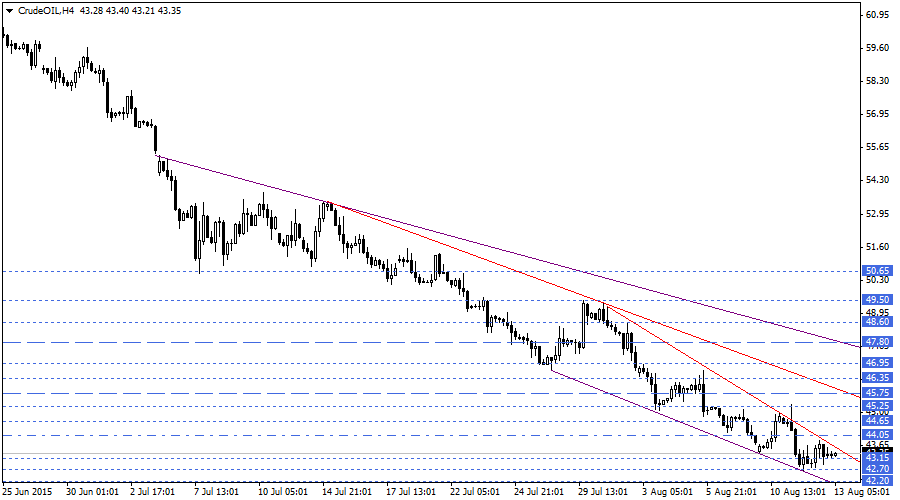The width and height of the screenshot is (900, 500).
Task: Click the 25 Jun 2015 date label
Action: click(x=28, y=491)
